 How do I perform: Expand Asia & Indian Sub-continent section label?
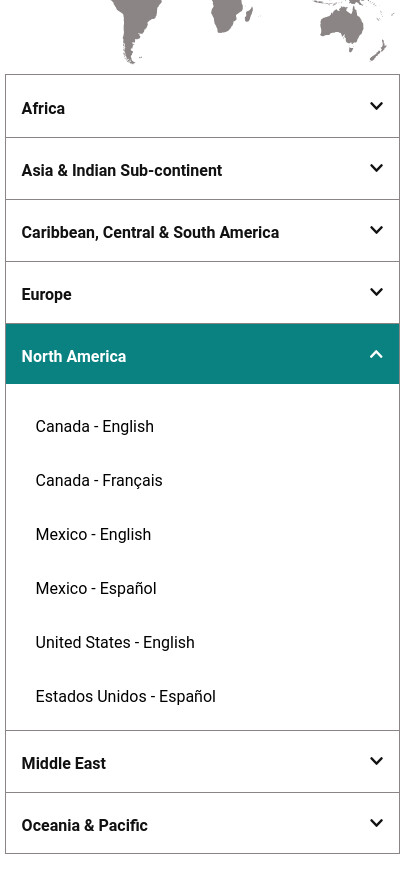[122, 170]
